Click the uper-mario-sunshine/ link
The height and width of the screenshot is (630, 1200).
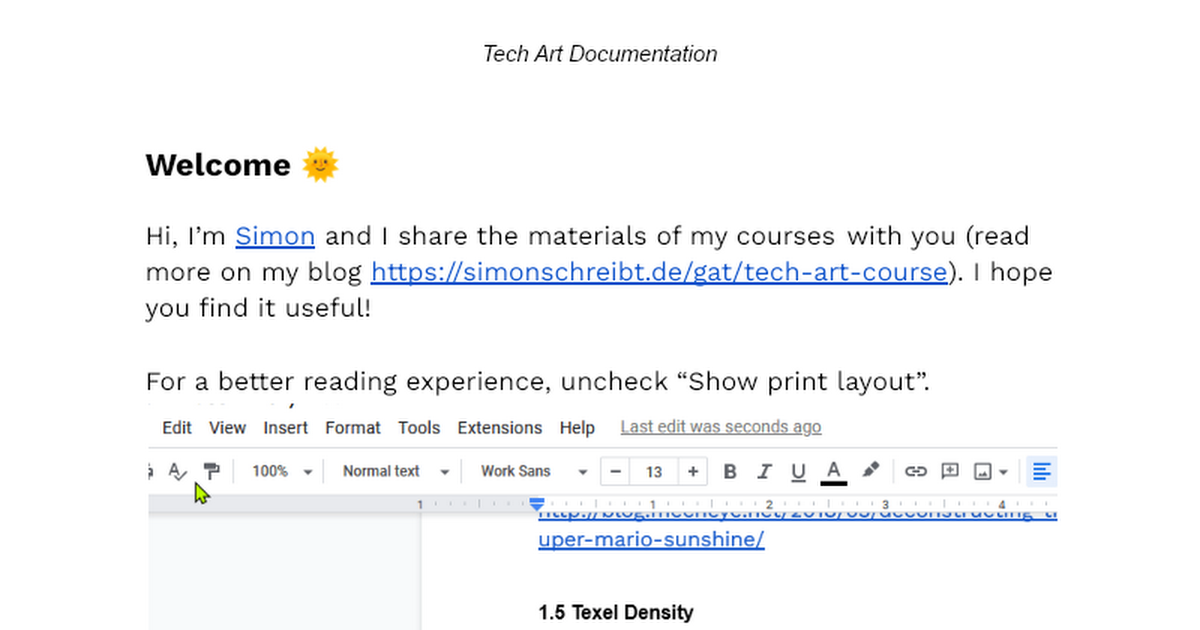[651, 540]
